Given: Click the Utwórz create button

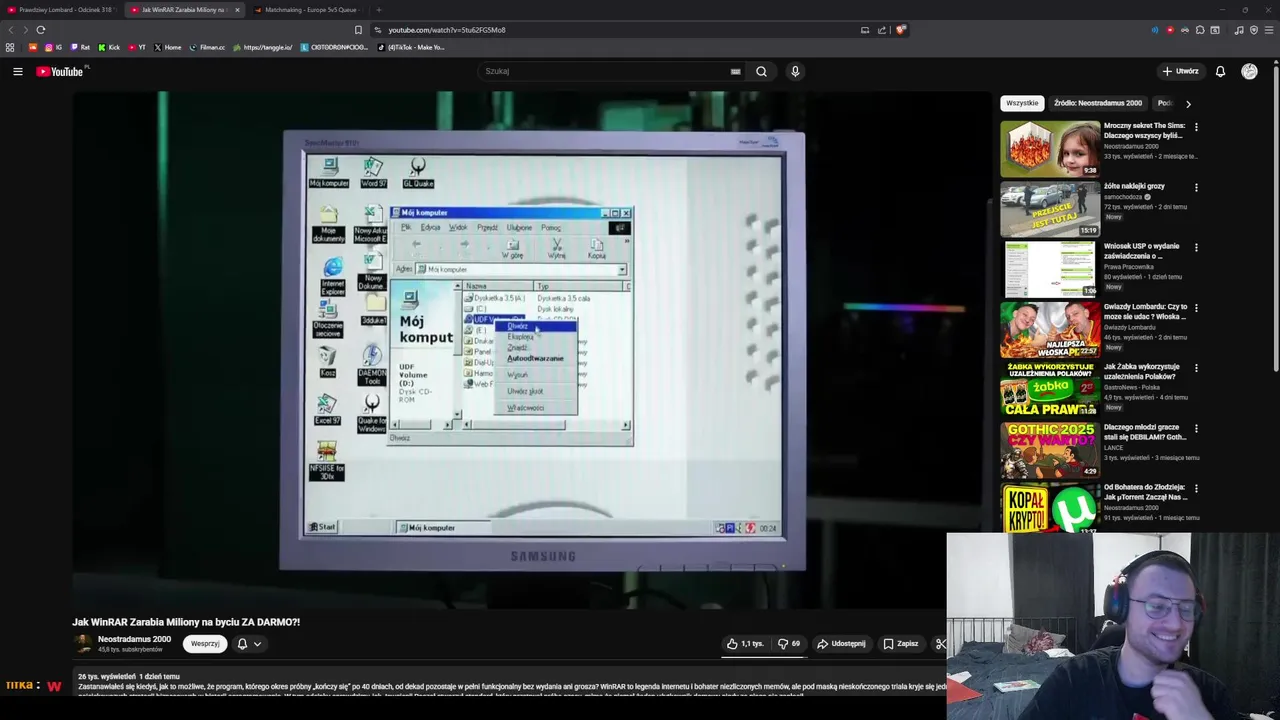Looking at the screenshot, I should point(1180,71).
